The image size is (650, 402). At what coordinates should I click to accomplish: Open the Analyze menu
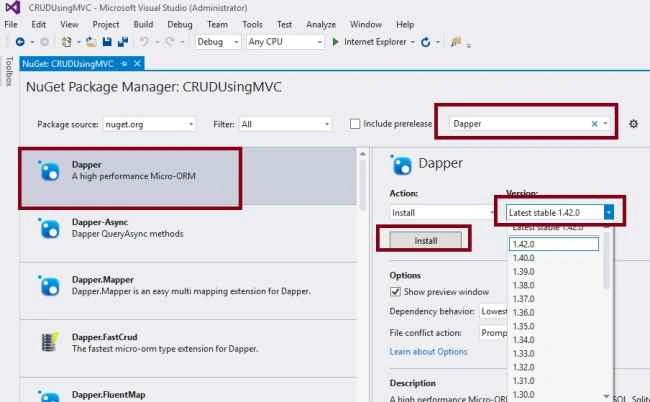(x=321, y=24)
